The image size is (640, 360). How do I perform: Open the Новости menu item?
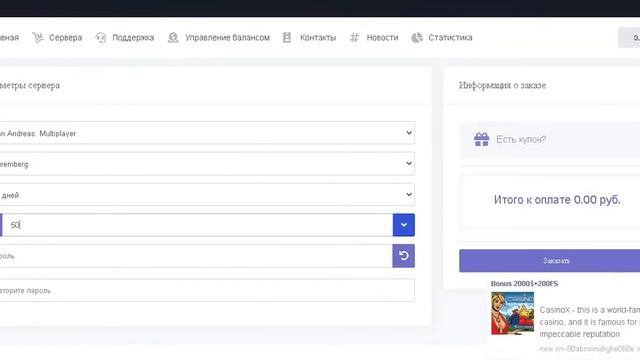click(x=382, y=38)
